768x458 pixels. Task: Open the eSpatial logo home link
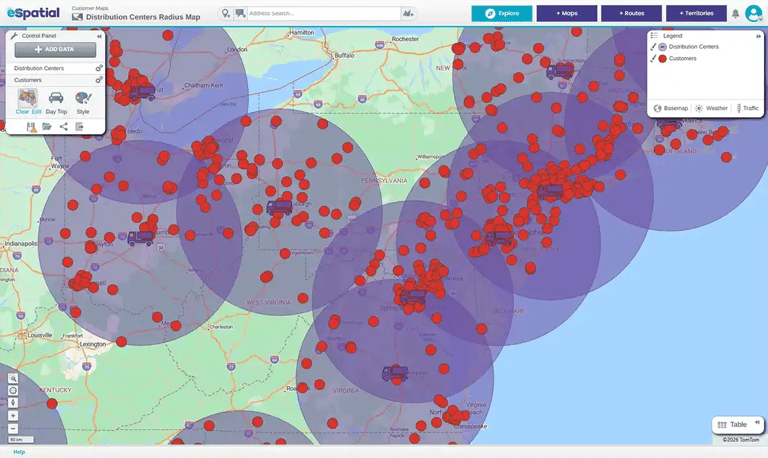click(33, 13)
